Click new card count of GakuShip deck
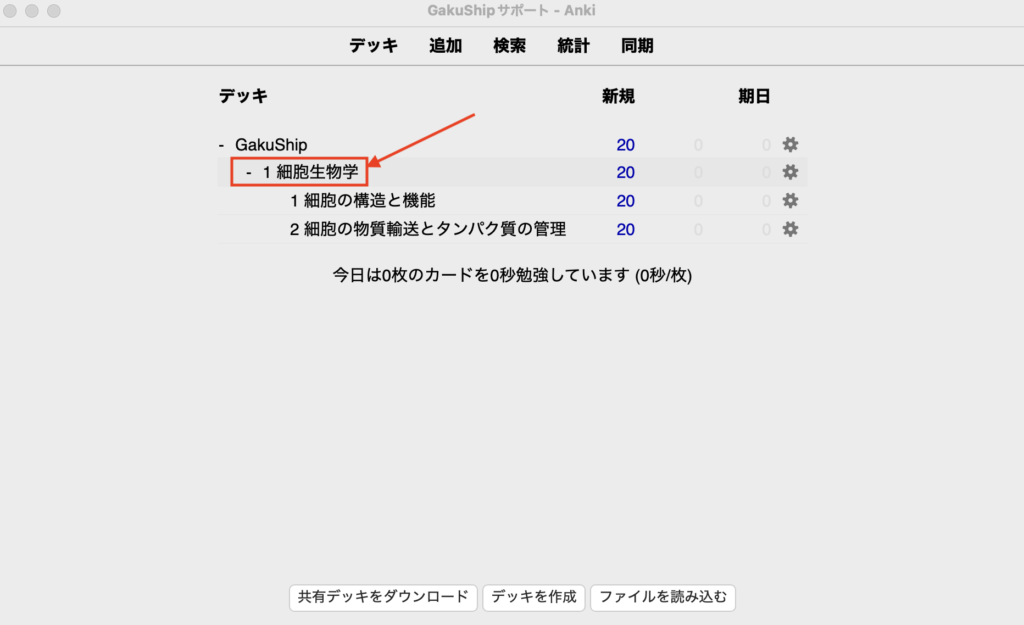Viewport: 1024px width, 625px height. coord(625,145)
